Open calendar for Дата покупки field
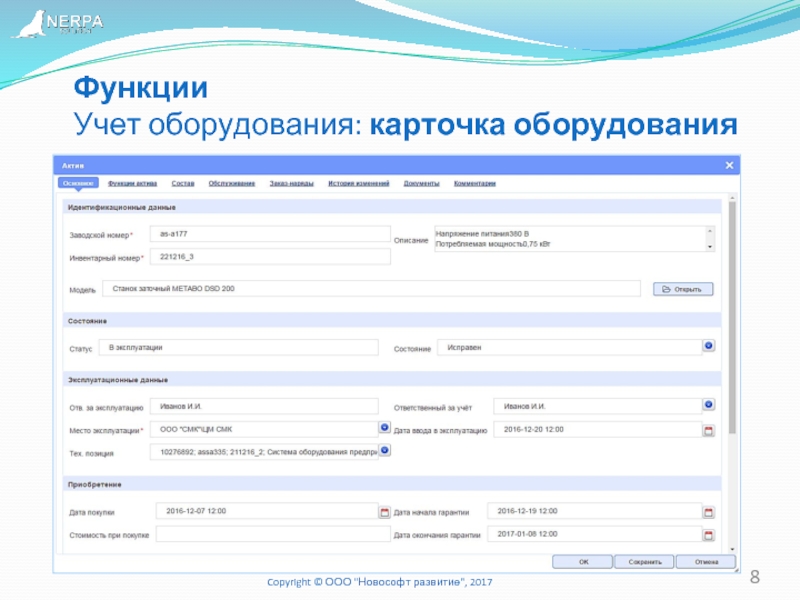Image resolution: width=800 pixels, height=600 pixels. 383,512
